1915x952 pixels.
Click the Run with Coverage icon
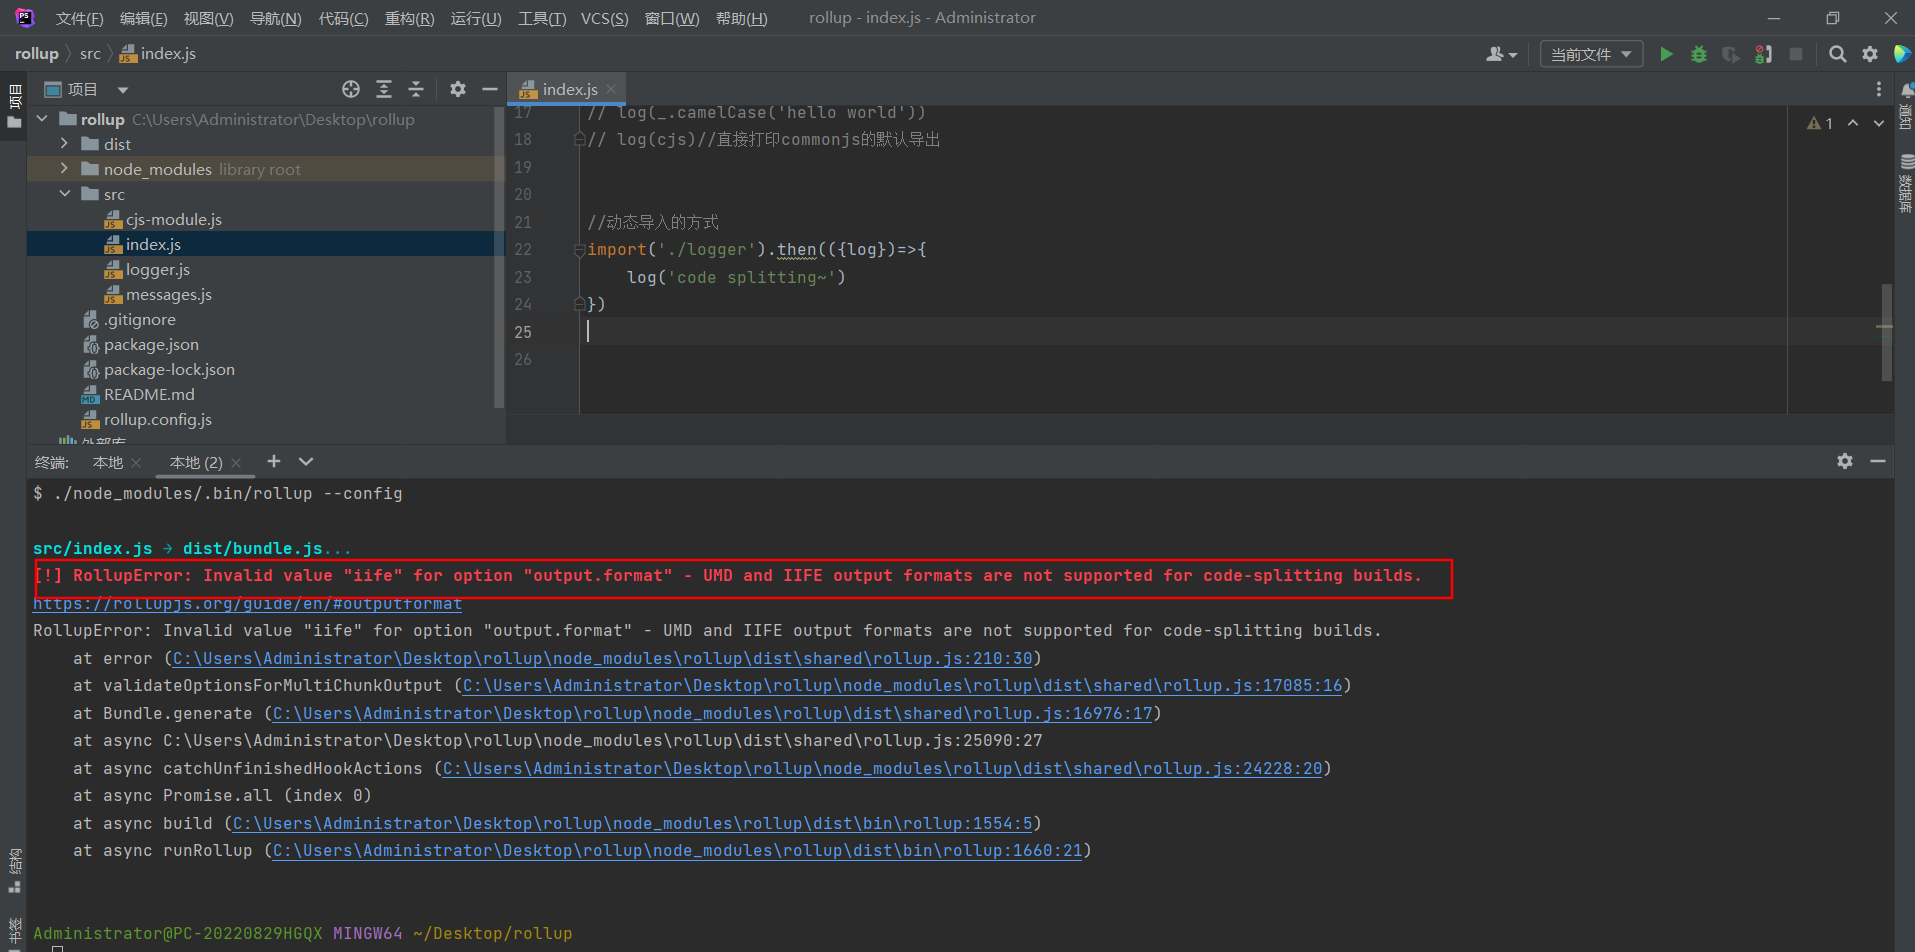(1730, 54)
